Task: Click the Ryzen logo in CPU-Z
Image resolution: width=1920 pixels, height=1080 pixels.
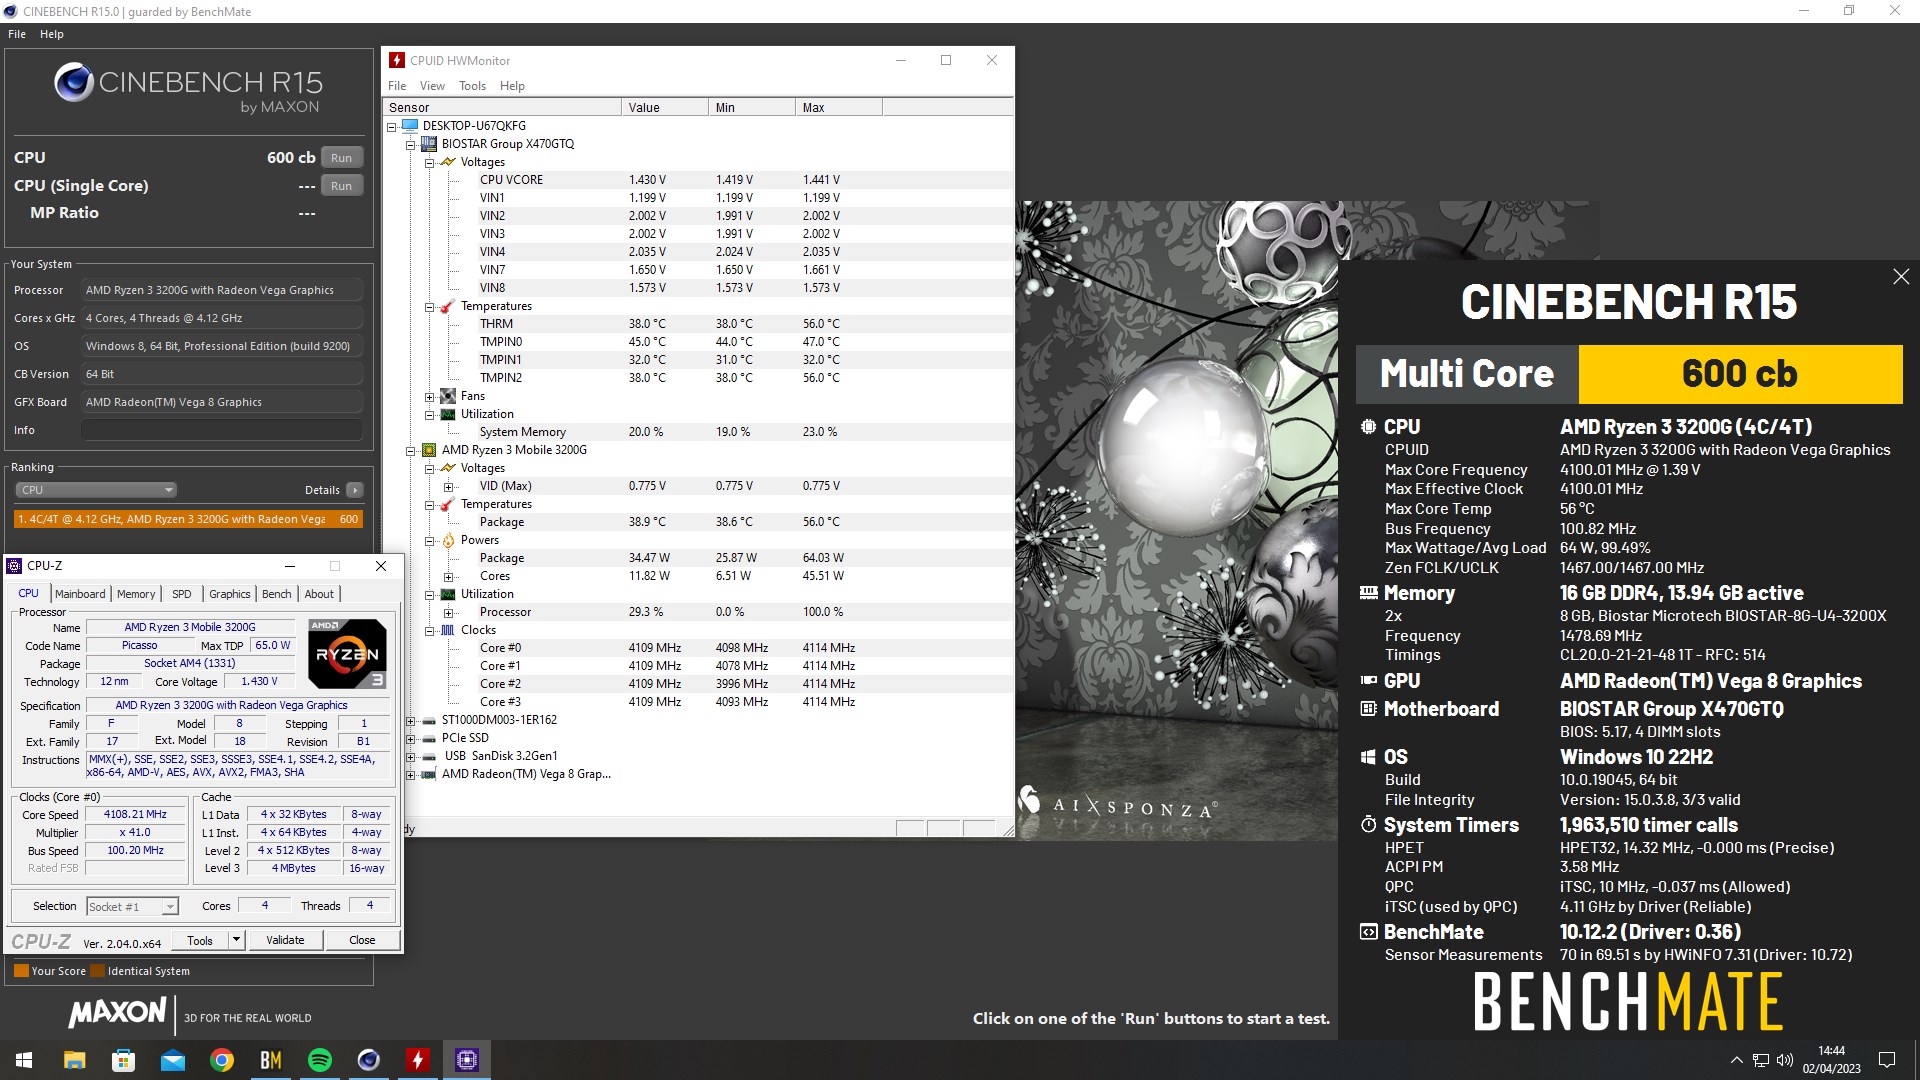Action: (x=347, y=654)
